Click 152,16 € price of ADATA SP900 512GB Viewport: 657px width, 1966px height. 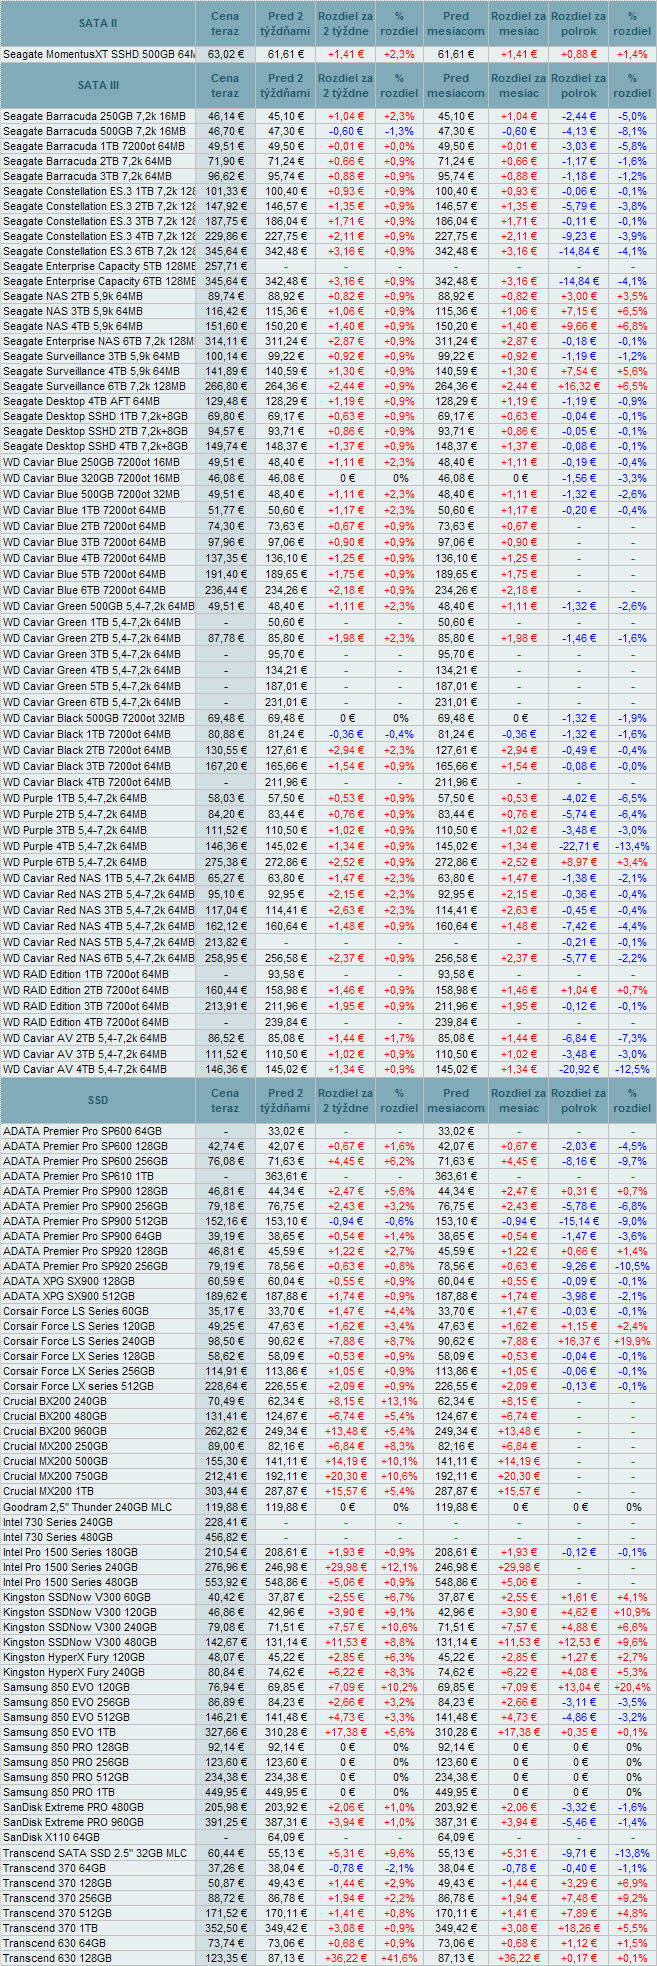[x=226, y=1221]
